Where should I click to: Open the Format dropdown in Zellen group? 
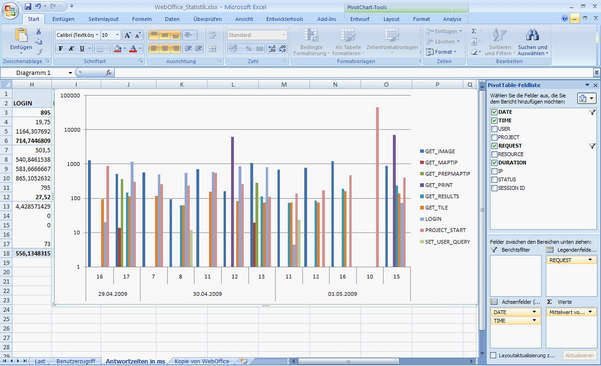point(442,52)
